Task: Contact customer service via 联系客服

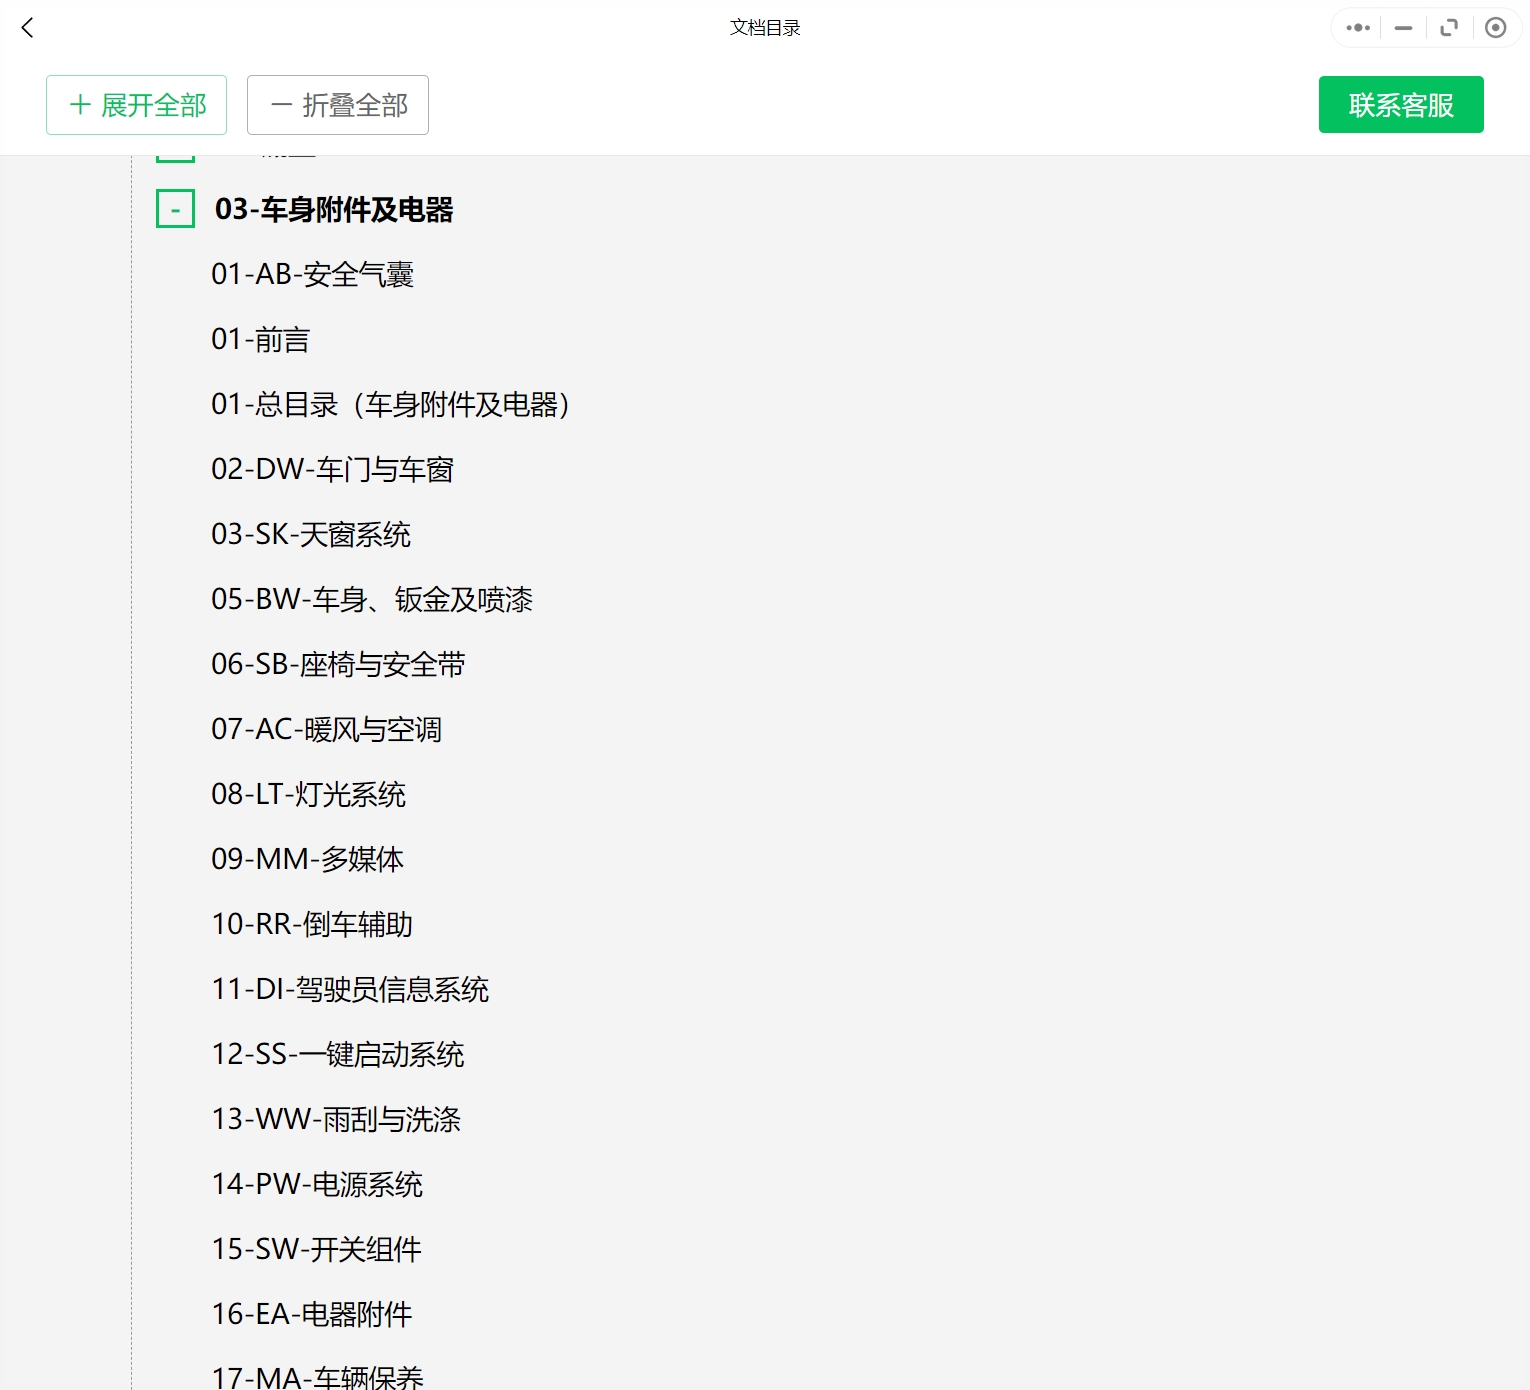Action: (1400, 104)
